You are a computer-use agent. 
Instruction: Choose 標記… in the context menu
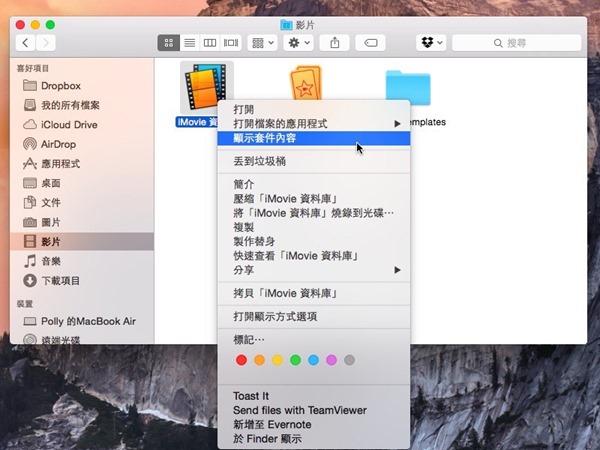[x=314, y=340]
